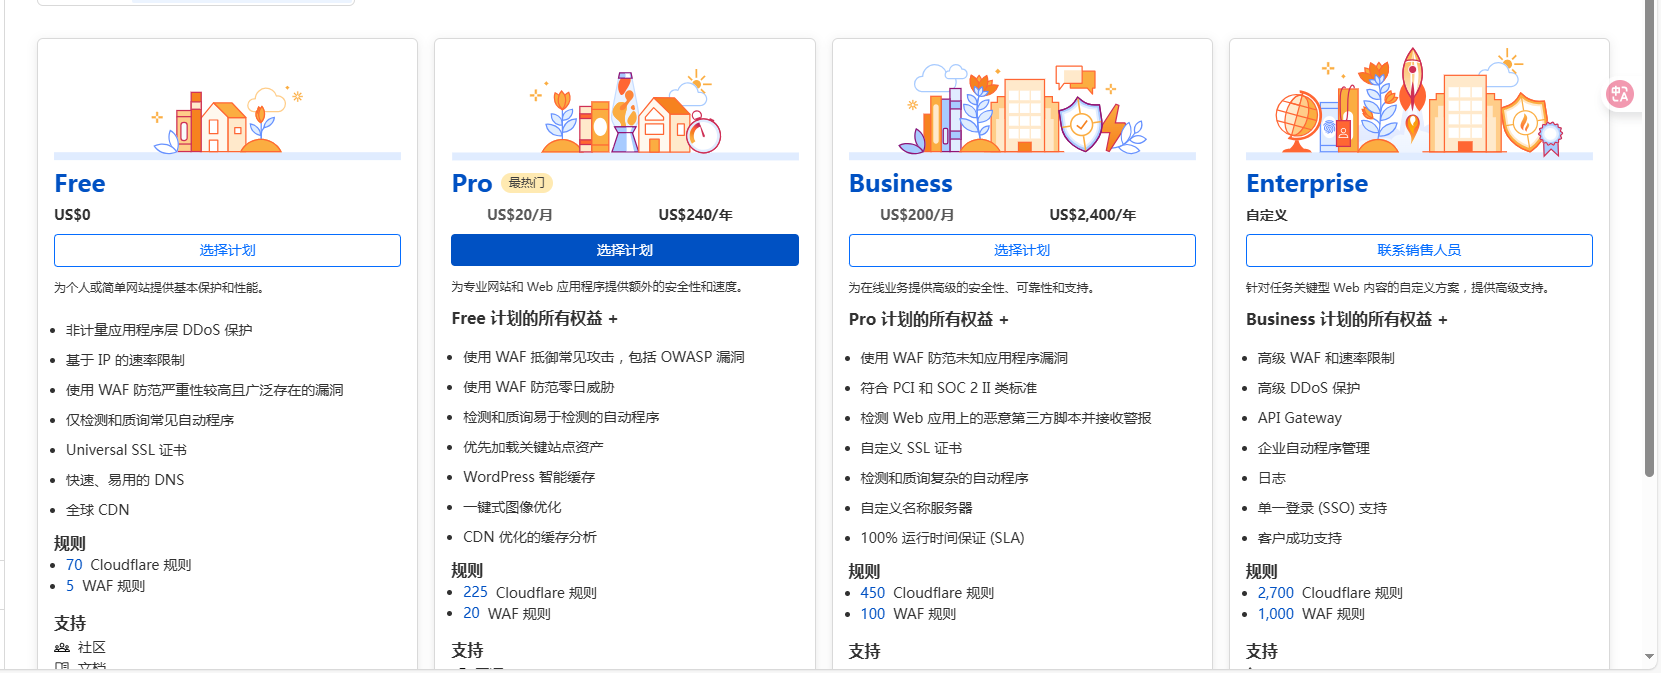Click 选择计划 button under Free plan

(x=228, y=250)
